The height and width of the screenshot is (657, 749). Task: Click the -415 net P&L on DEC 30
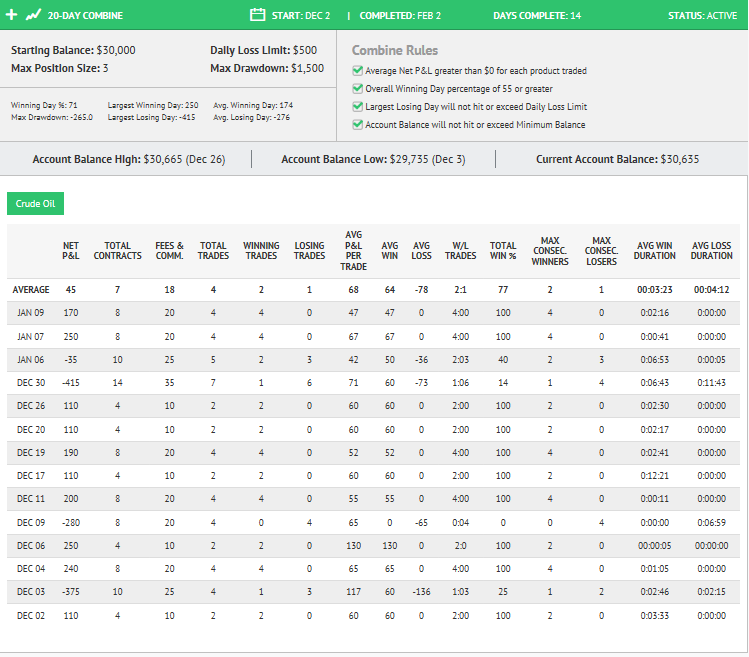71,383
